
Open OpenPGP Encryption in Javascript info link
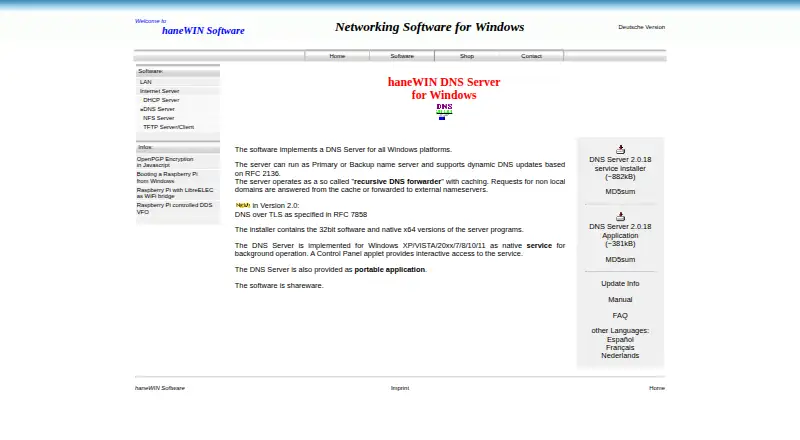point(165,162)
